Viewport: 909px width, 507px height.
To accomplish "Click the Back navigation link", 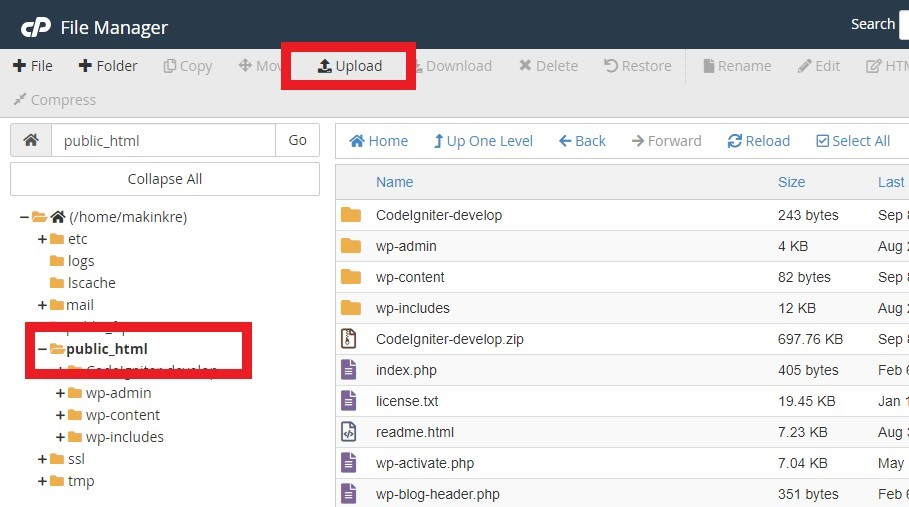I will click(x=582, y=141).
